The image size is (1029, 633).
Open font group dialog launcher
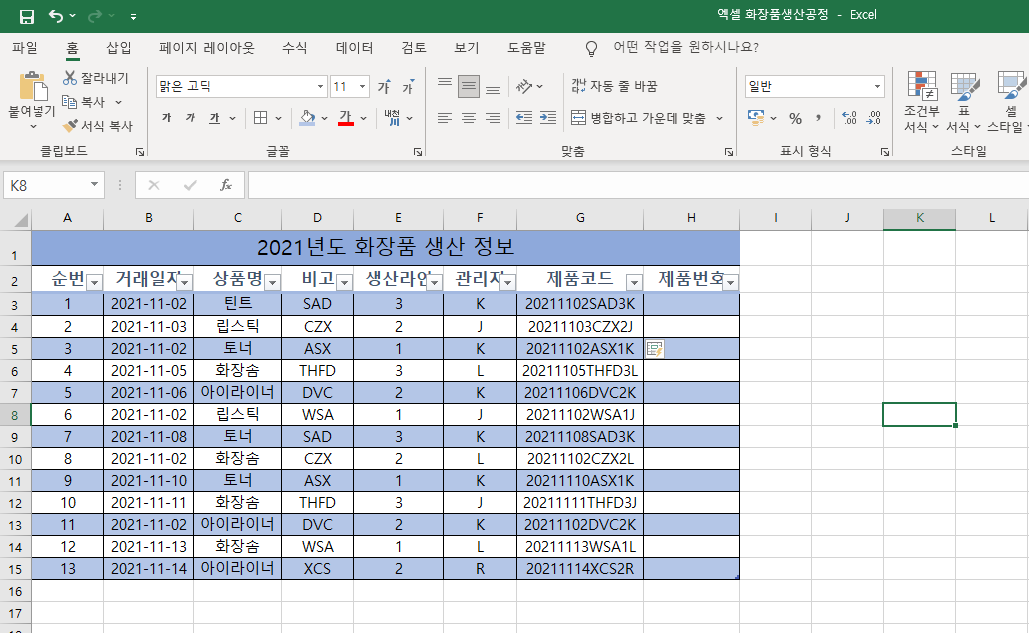point(418,152)
